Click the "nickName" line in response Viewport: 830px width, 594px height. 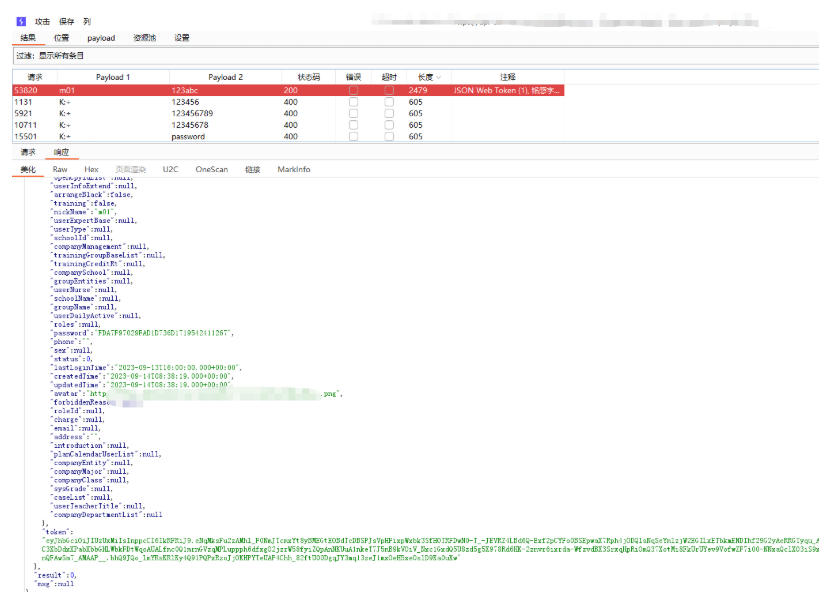point(84,212)
